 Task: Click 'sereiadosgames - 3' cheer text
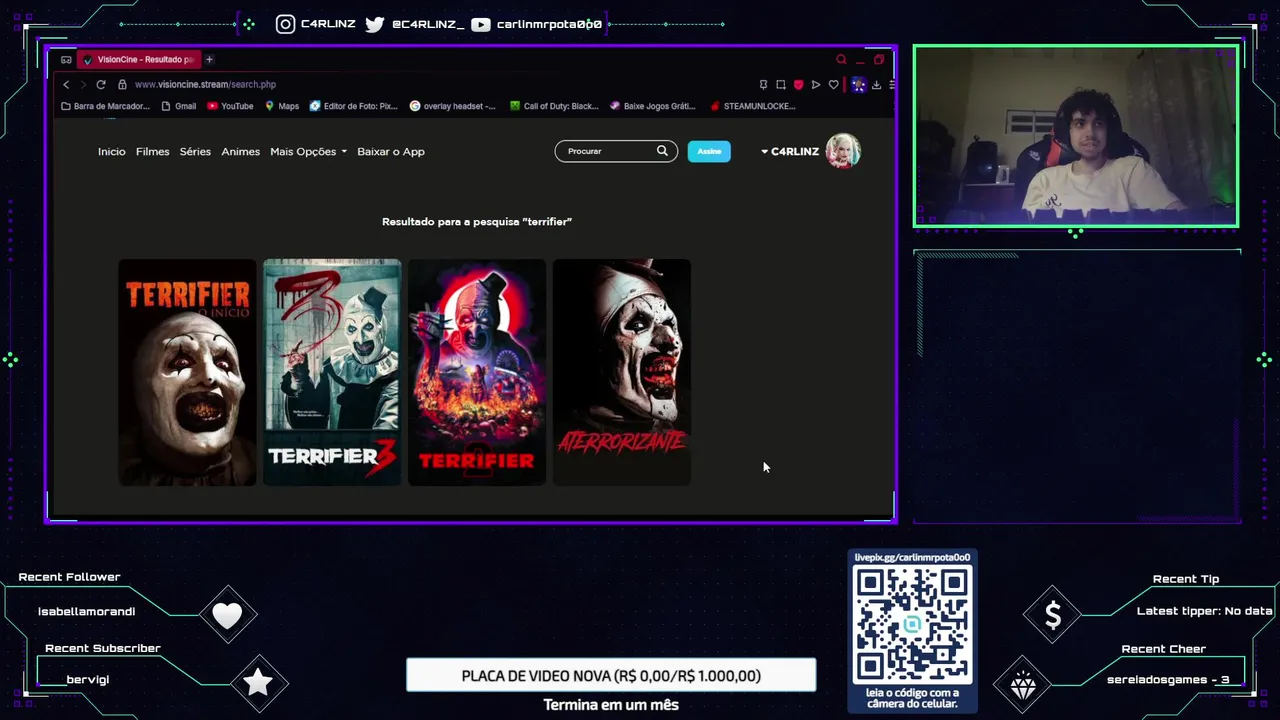1168,680
